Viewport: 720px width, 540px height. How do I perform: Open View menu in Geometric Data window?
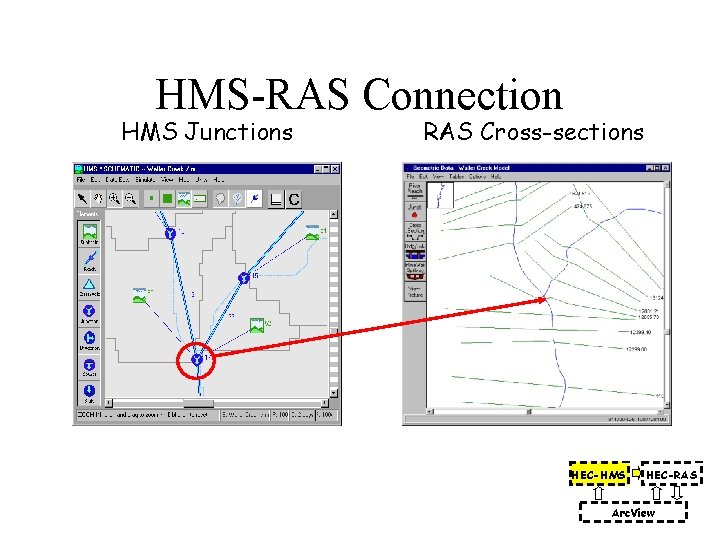439,176
